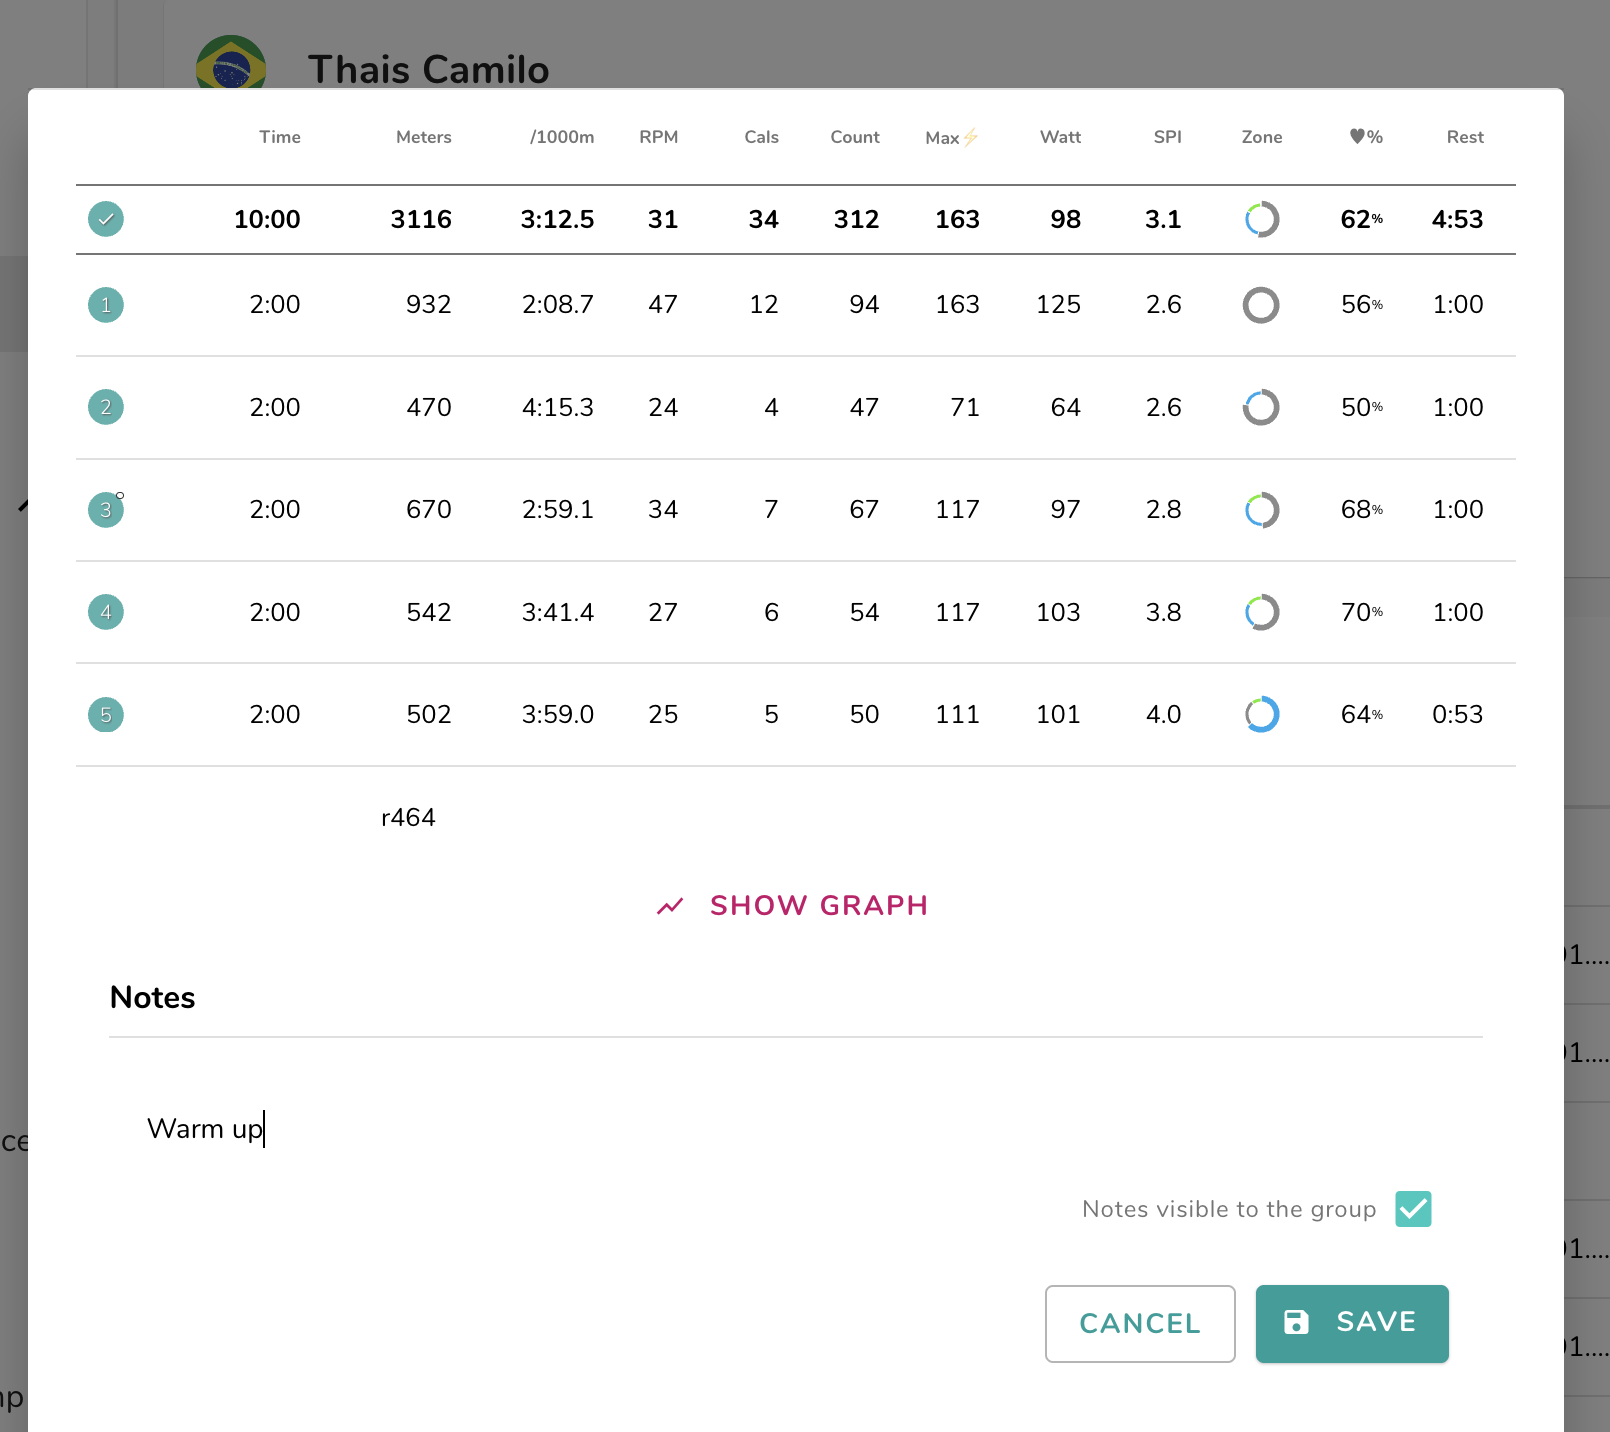1610x1432 pixels.
Task: Click the Time column header
Action: 280,137
